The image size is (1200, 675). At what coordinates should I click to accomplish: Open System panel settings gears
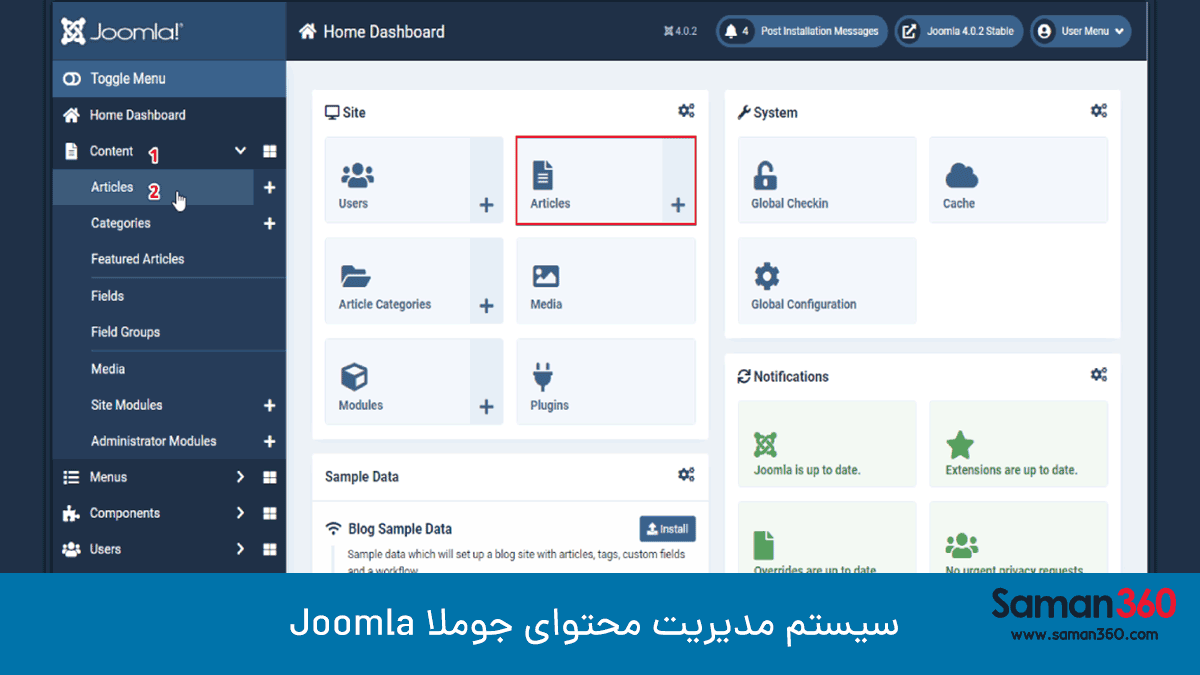1099,111
